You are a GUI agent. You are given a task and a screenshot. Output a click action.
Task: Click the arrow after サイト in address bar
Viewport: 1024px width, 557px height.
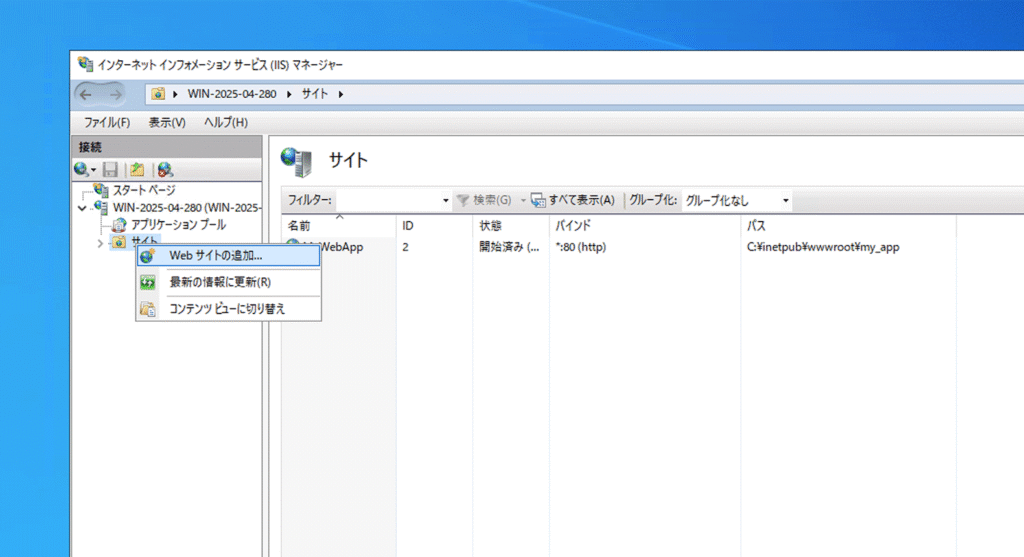[341, 94]
